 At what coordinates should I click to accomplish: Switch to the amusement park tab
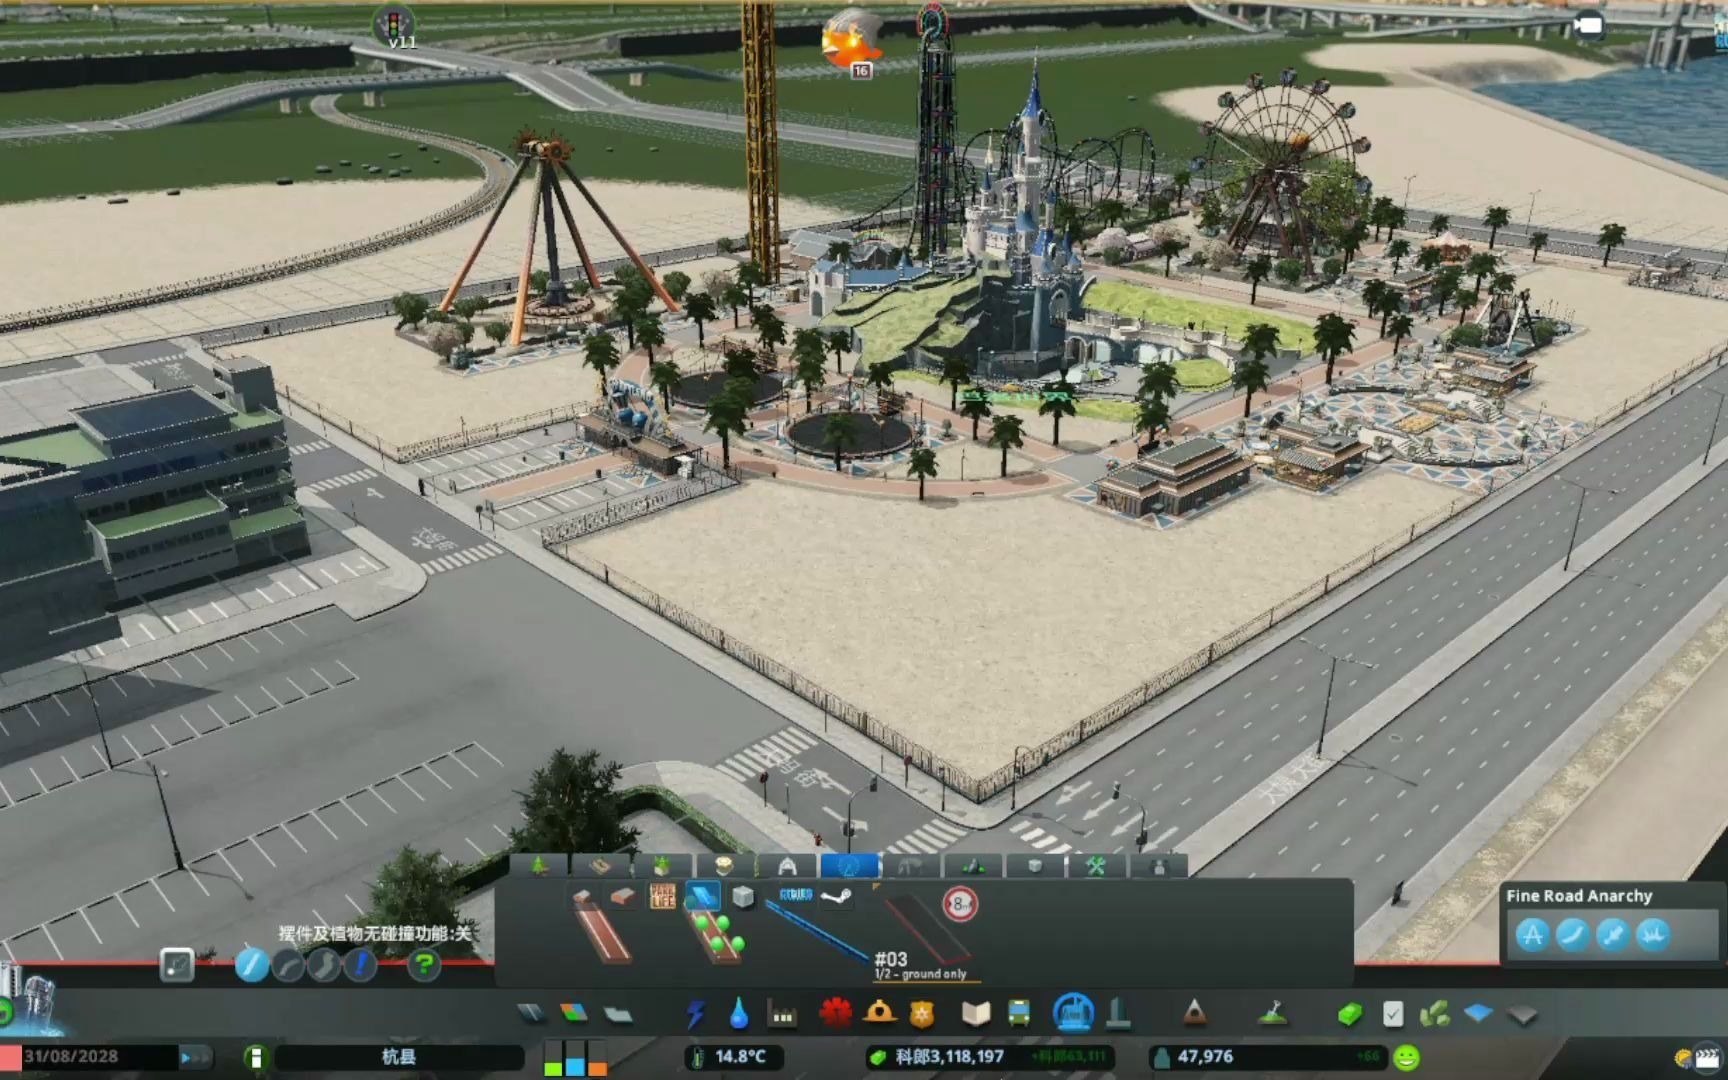724,865
